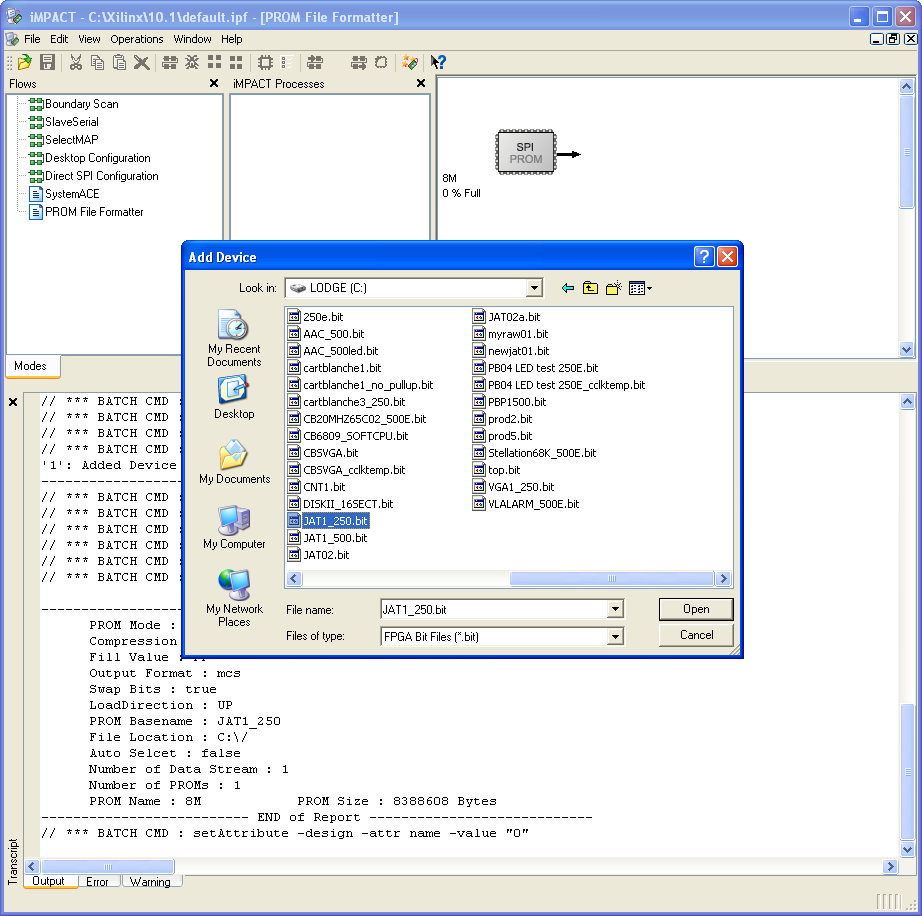922x916 pixels.
Task: Go up one folder level in Add Device
Action: tap(590, 288)
